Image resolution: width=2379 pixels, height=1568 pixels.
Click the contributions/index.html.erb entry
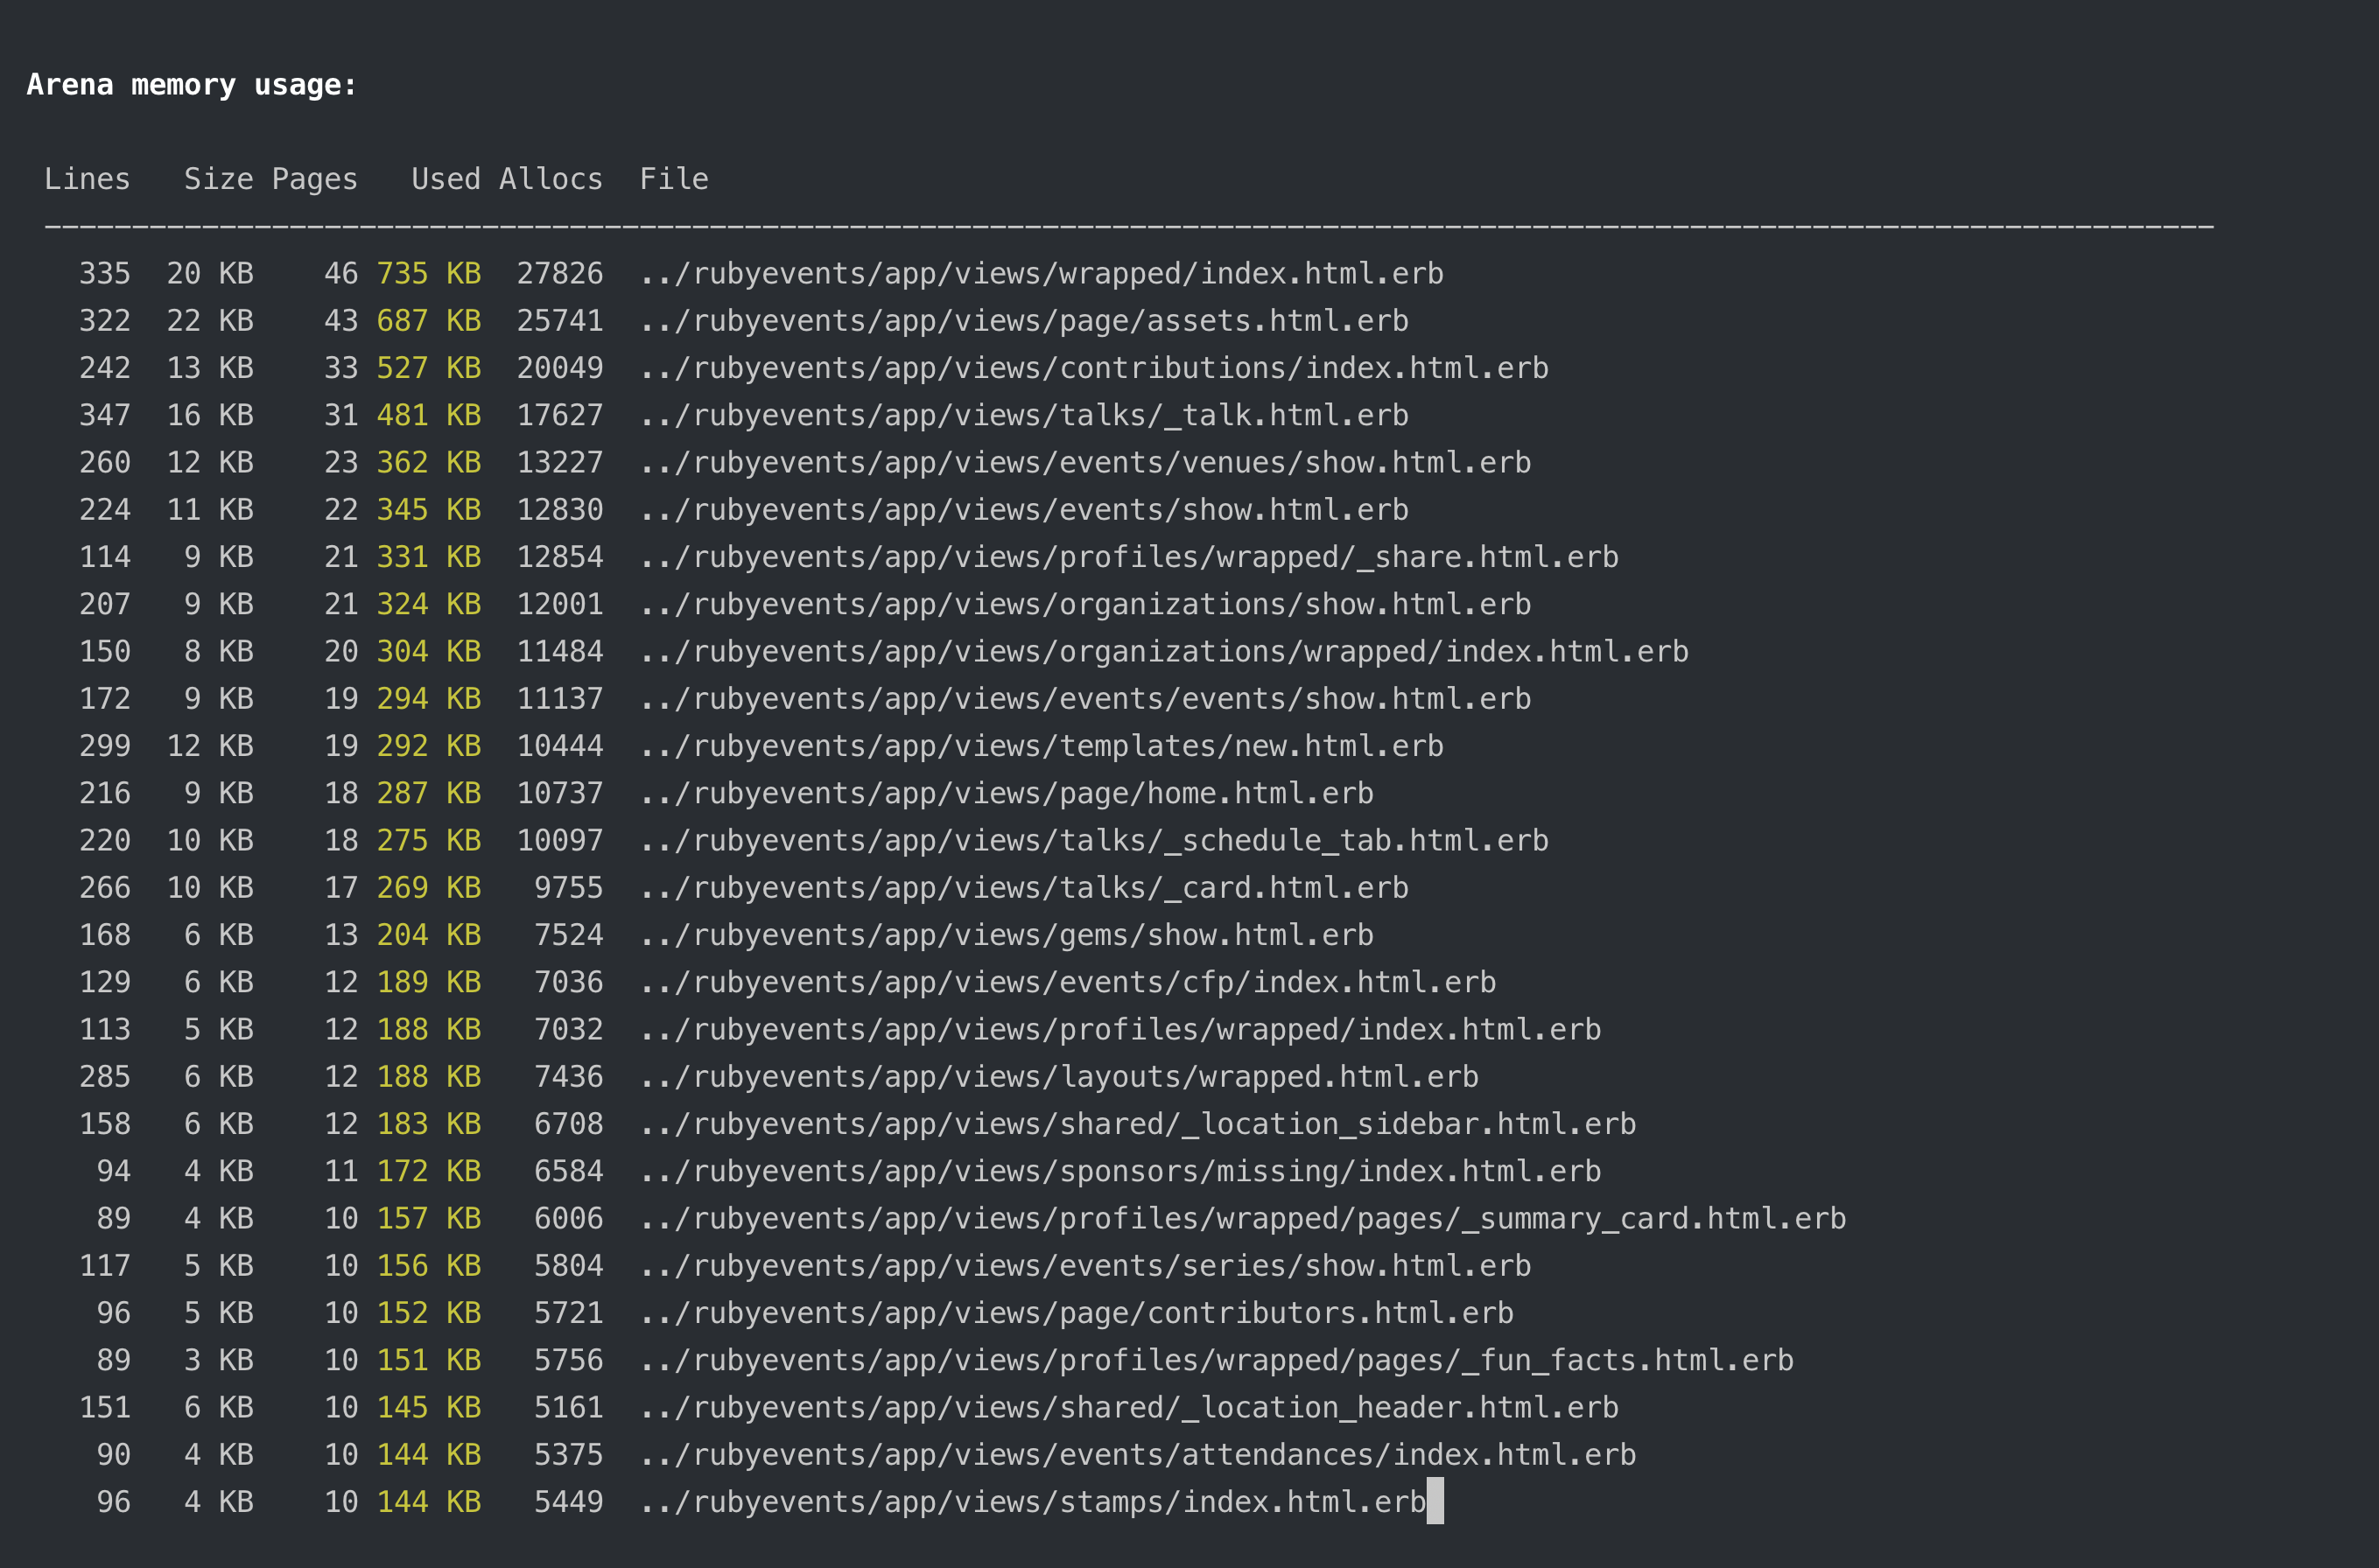pyautogui.click(x=1095, y=367)
